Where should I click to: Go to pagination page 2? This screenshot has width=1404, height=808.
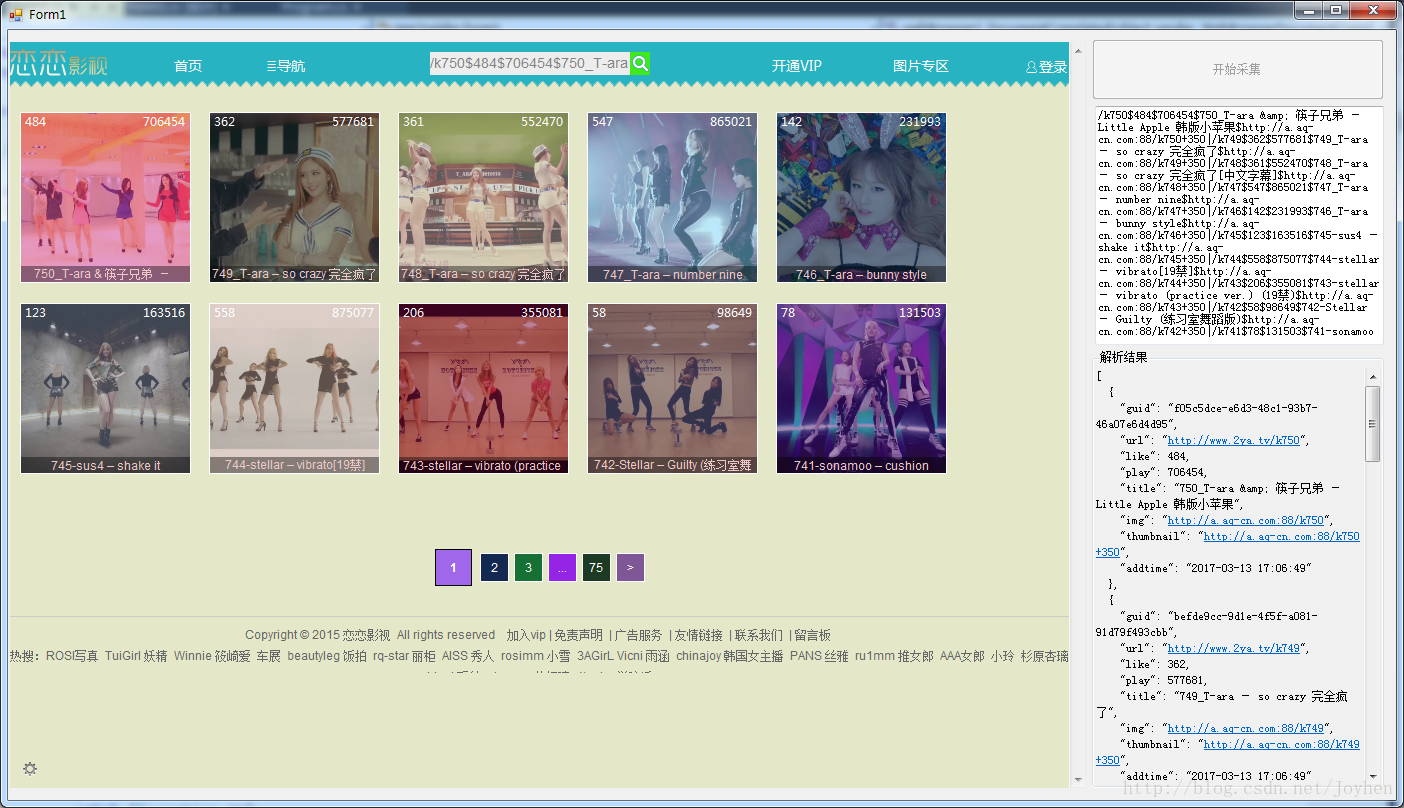click(x=494, y=567)
